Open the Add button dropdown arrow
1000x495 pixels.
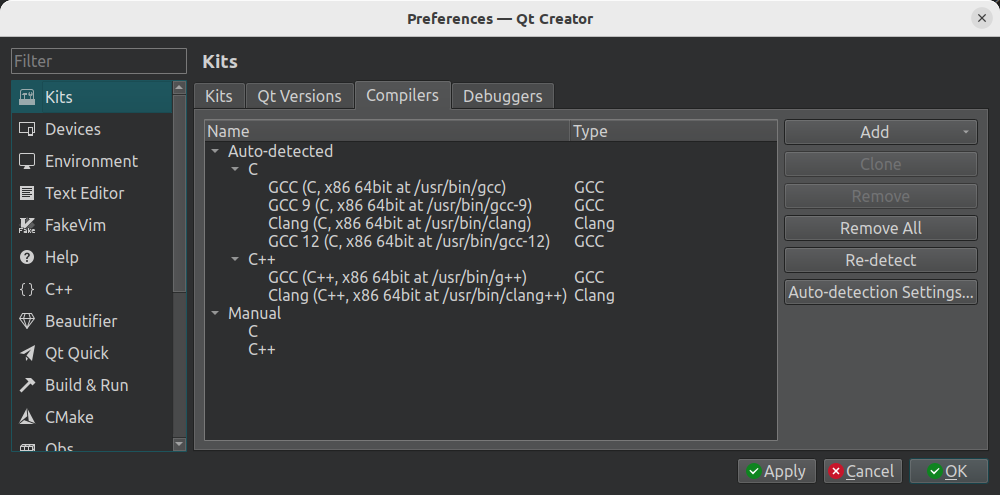[x=966, y=132]
